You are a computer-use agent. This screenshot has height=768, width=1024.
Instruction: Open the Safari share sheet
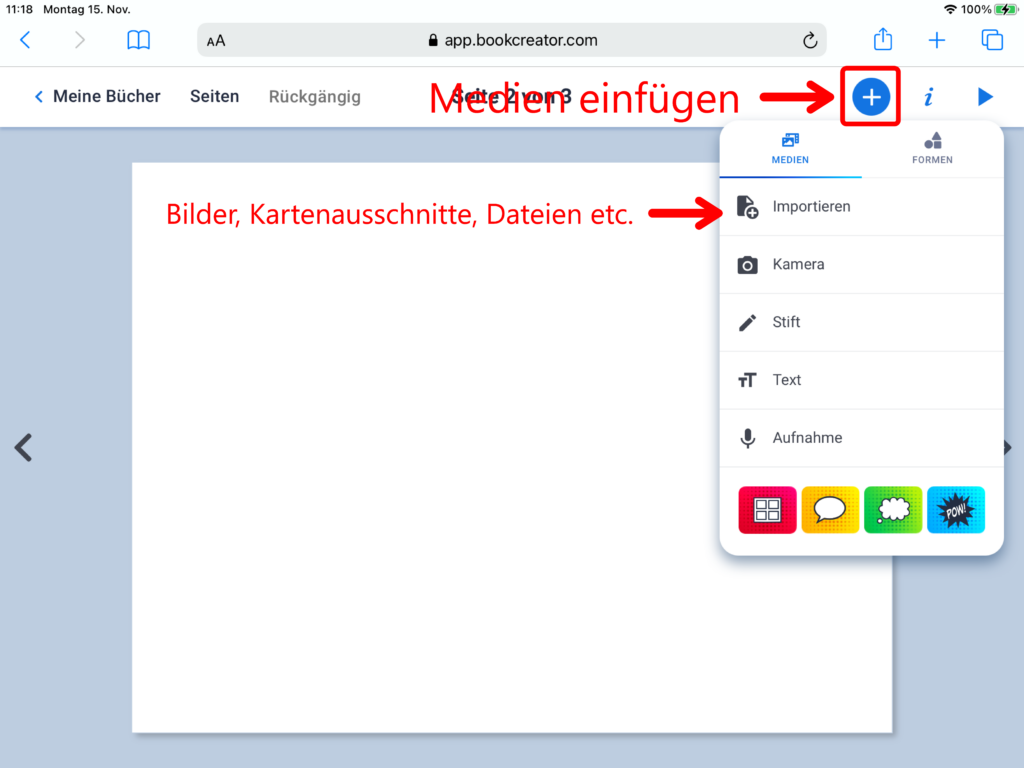click(x=883, y=40)
